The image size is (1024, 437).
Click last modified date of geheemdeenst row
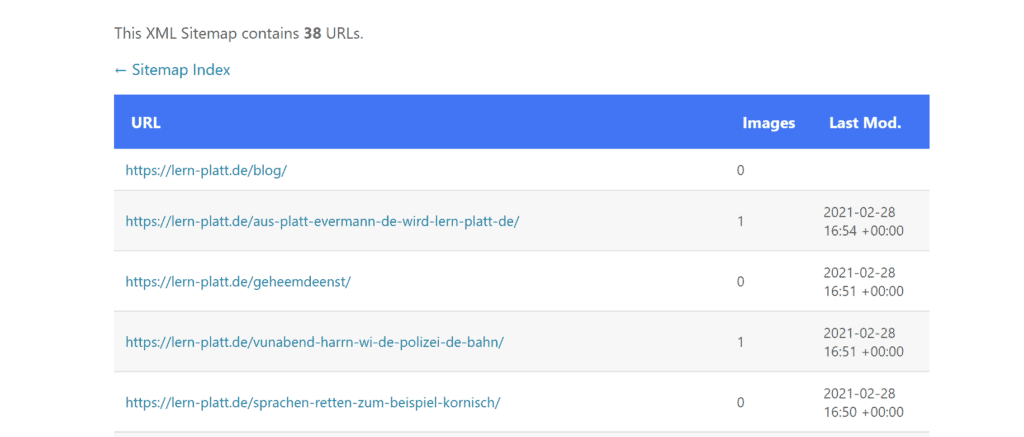click(863, 282)
